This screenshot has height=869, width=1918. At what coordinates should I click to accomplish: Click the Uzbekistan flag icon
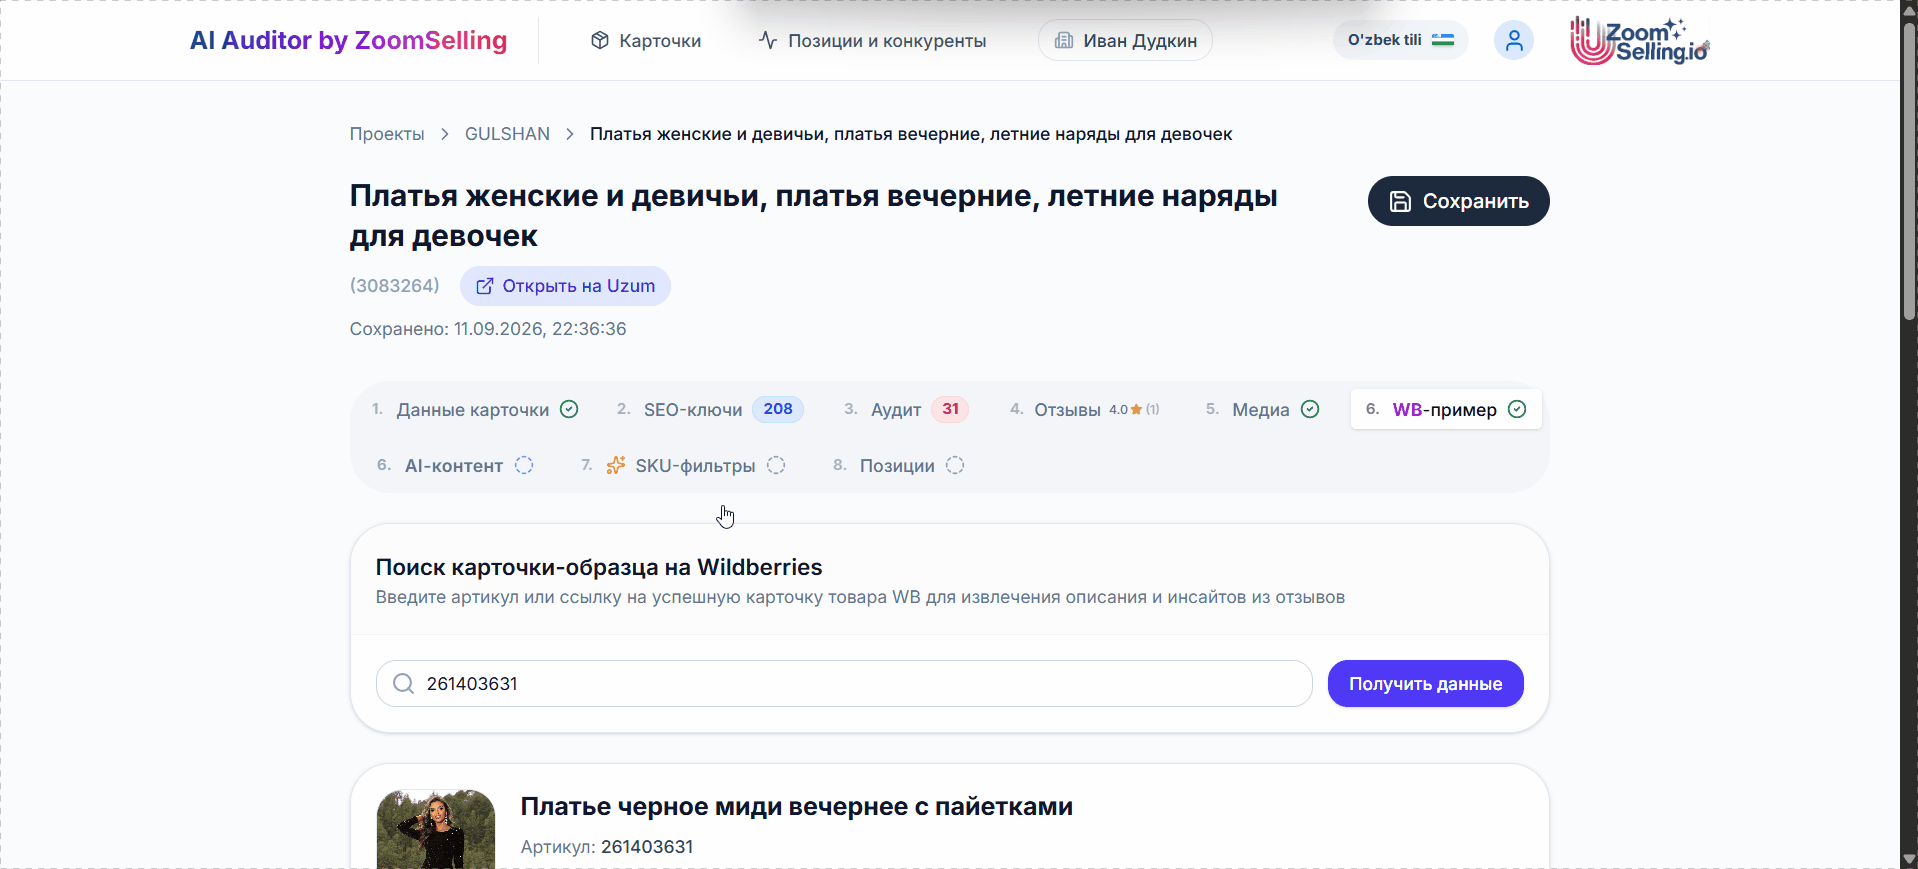click(1443, 40)
